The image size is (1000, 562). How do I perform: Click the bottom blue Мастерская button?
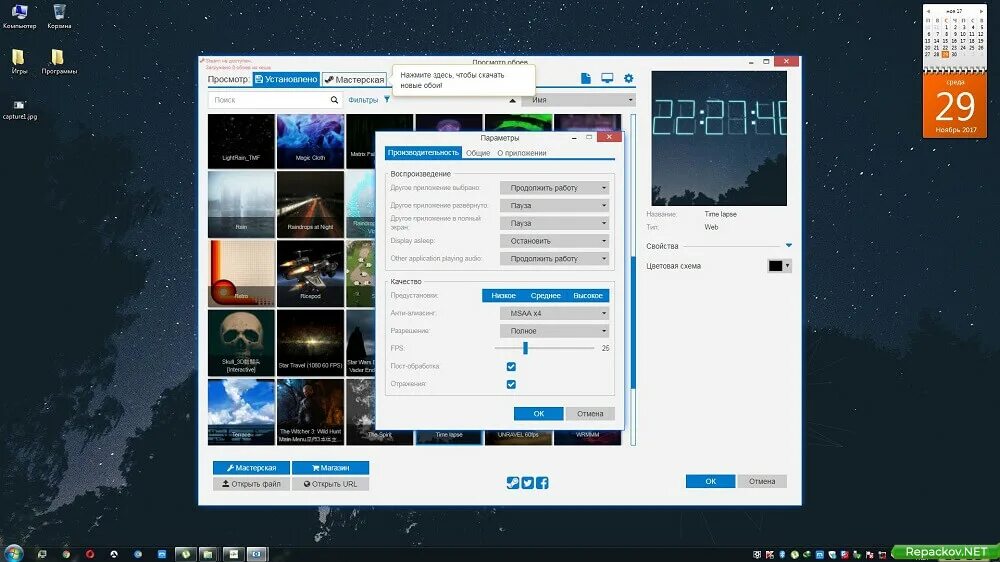click(x=251, y=468)
